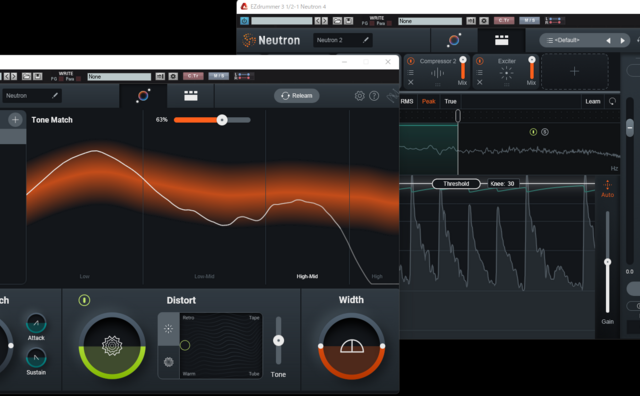This screenshot has width=640, height=396.
Task: Open options gear icon in front window
Action: point(360,96)
